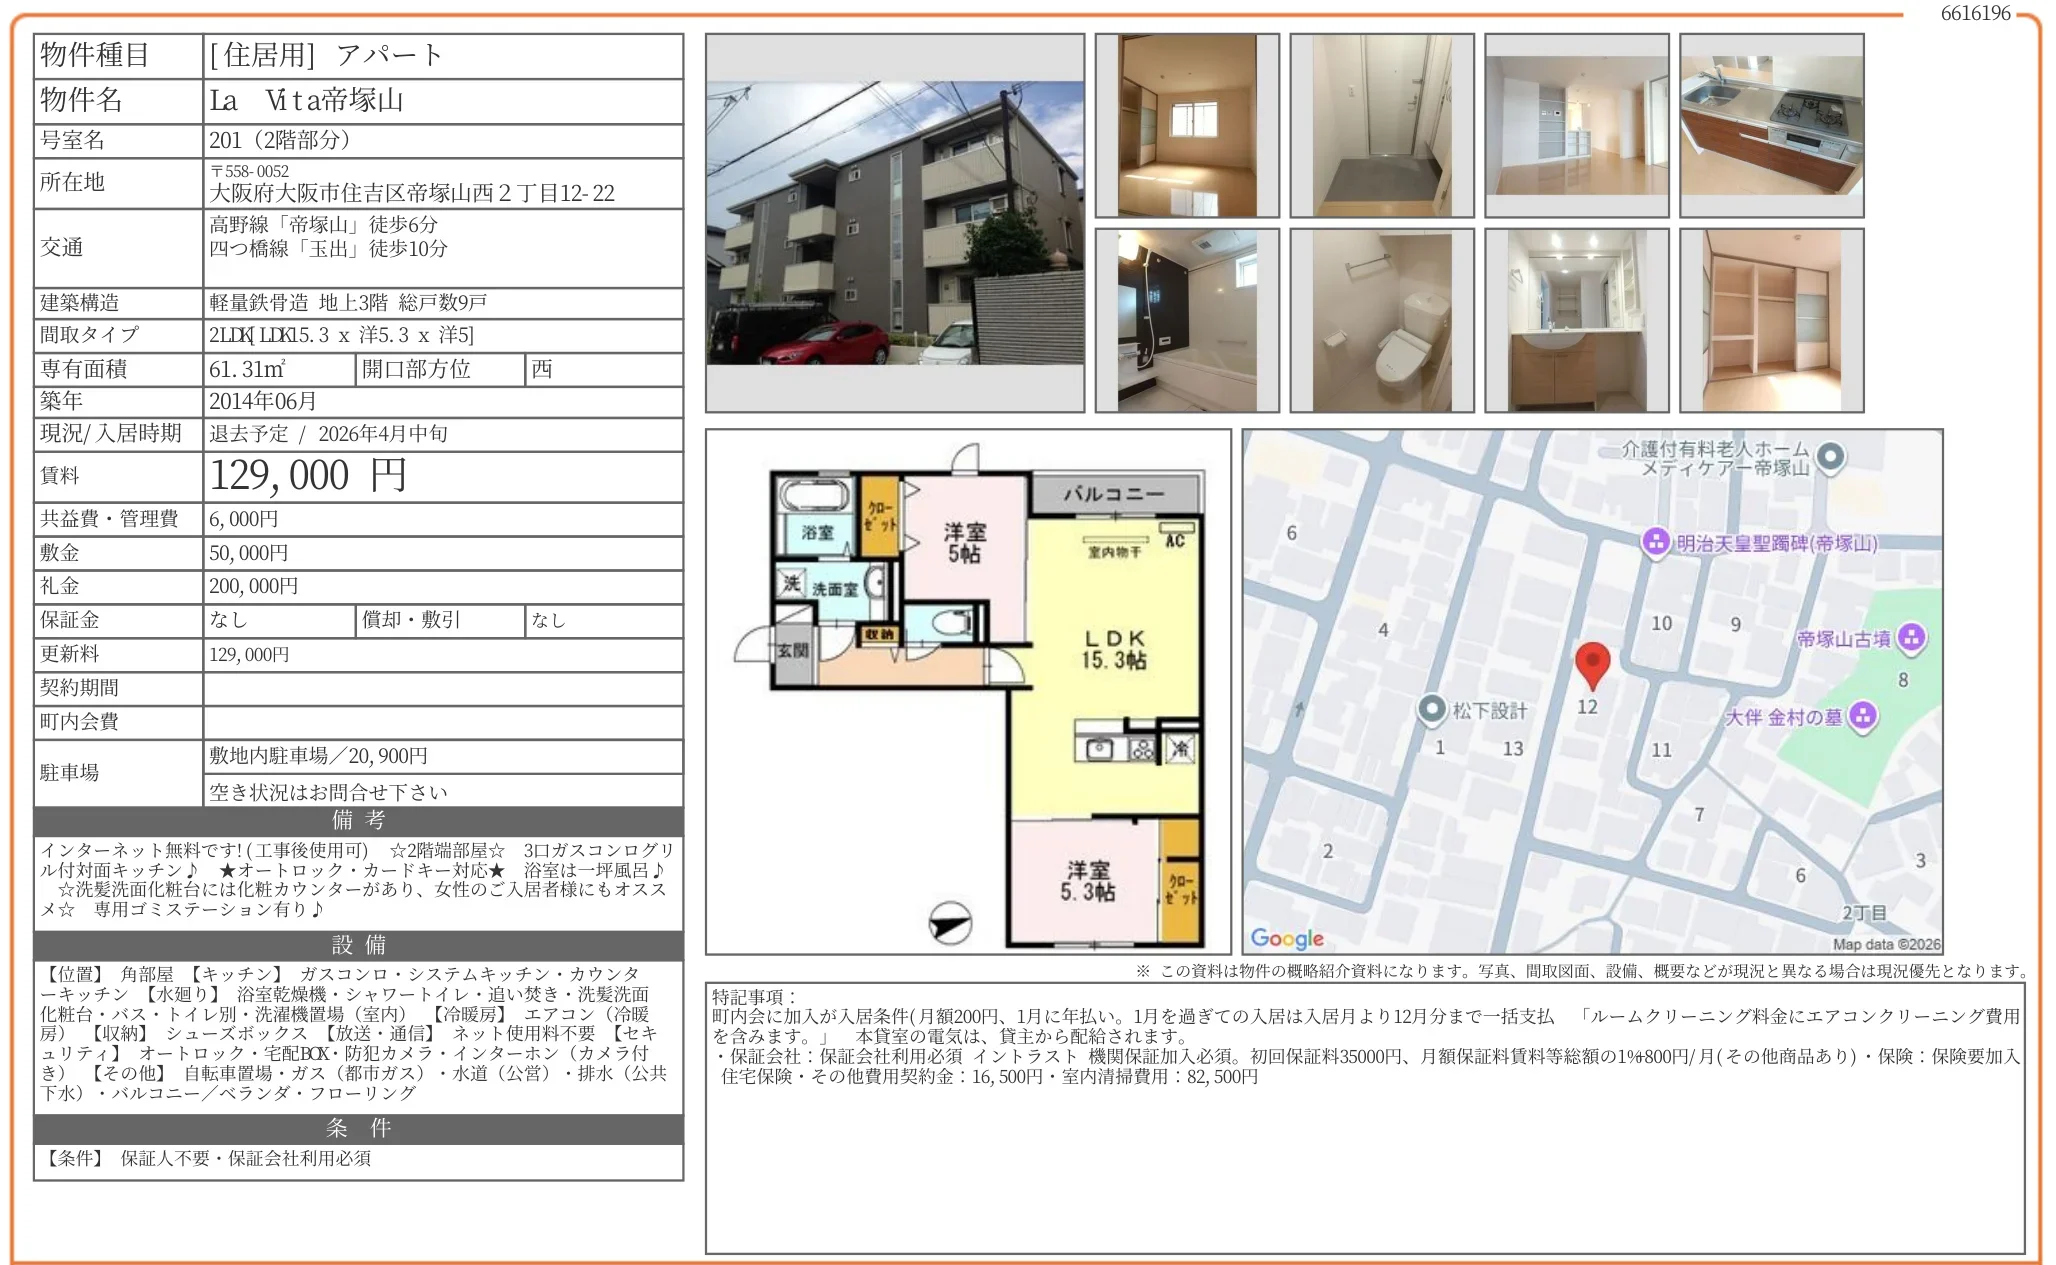Click 大伴 金村の墓 landmark marker icon

point(1862,716)
